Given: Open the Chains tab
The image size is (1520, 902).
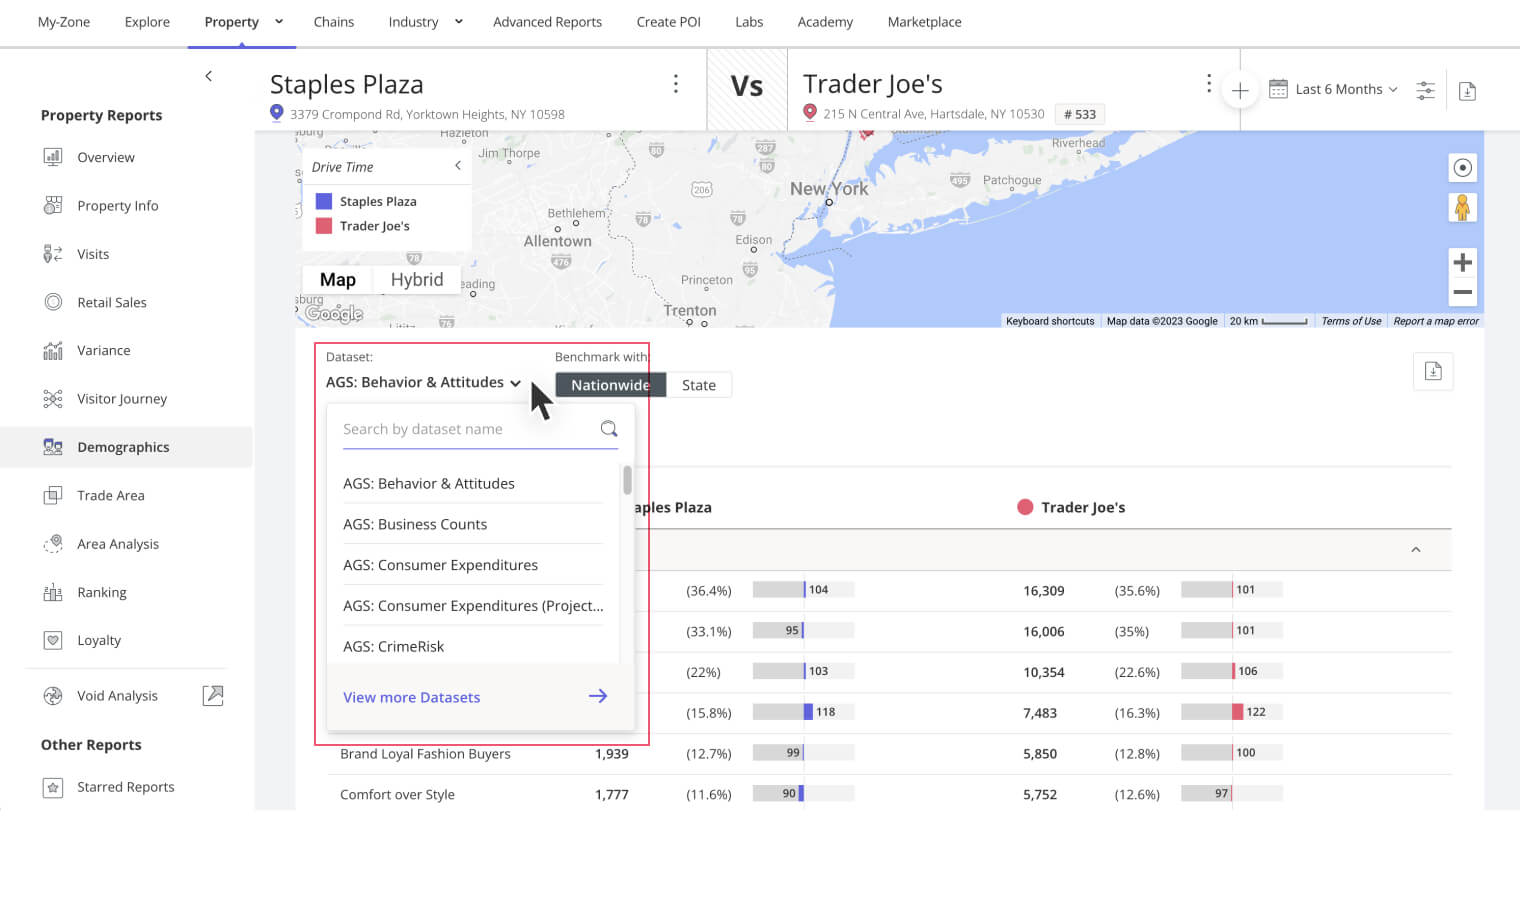Looking at the screenshot, I should pos(334,21).
